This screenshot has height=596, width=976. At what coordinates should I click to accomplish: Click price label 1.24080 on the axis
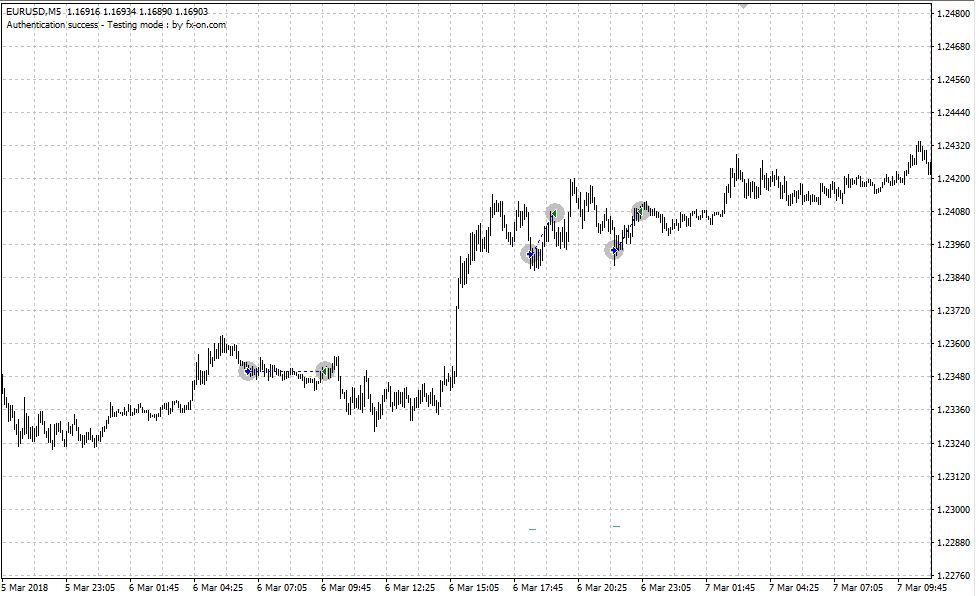953,212
